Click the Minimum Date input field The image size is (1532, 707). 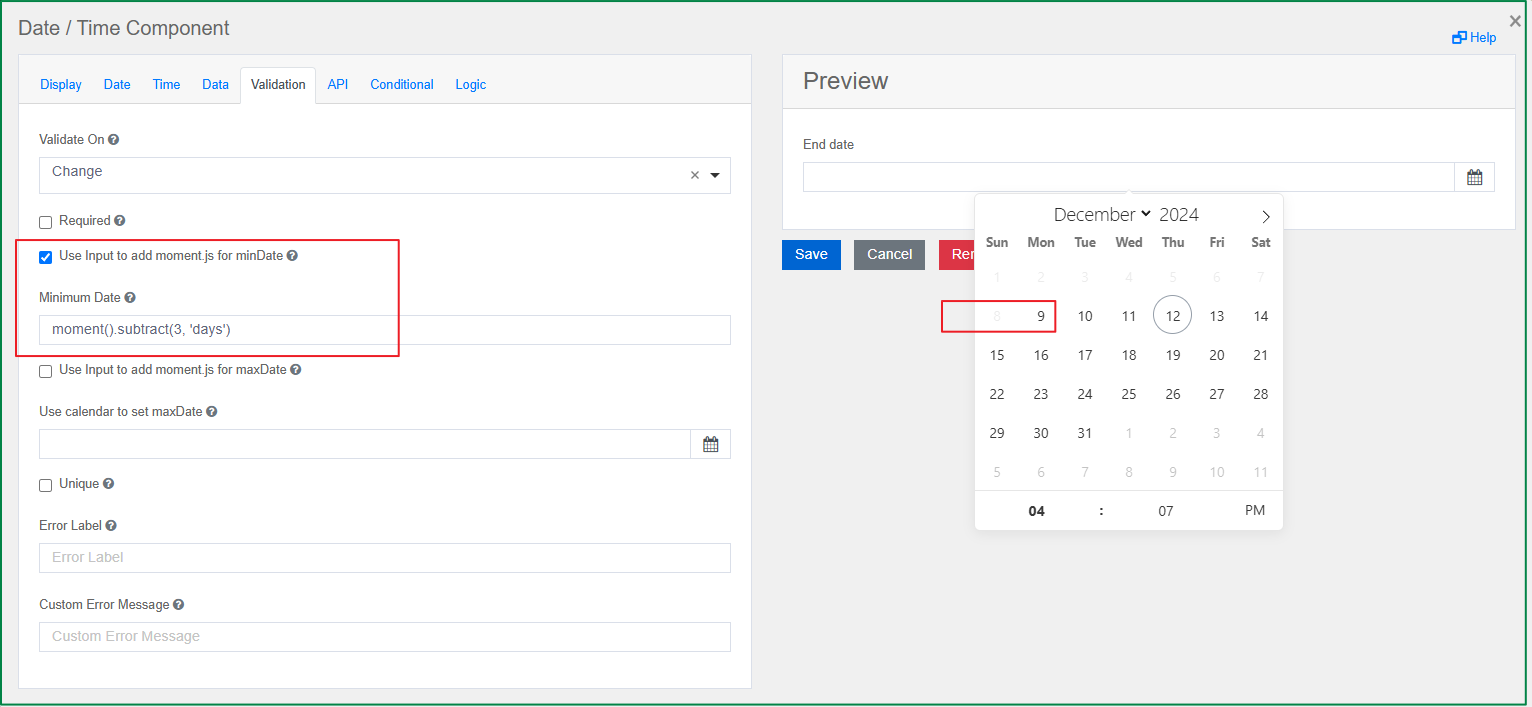tap(385, 330)
